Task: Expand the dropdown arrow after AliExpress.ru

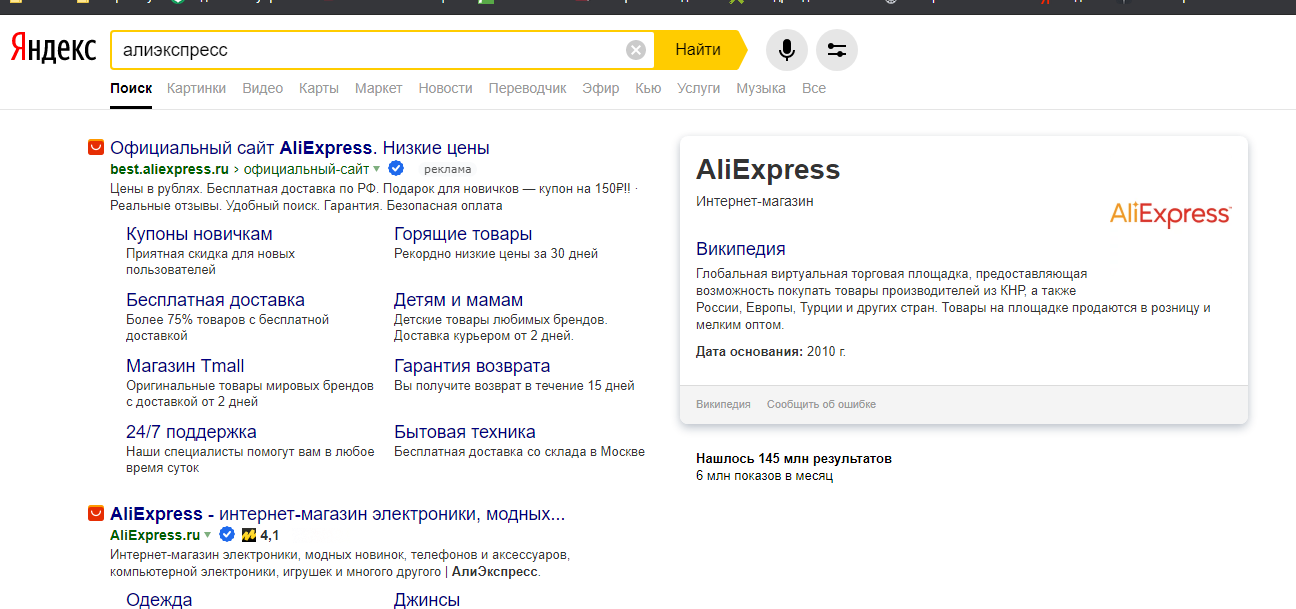Action: pos(208,536)
